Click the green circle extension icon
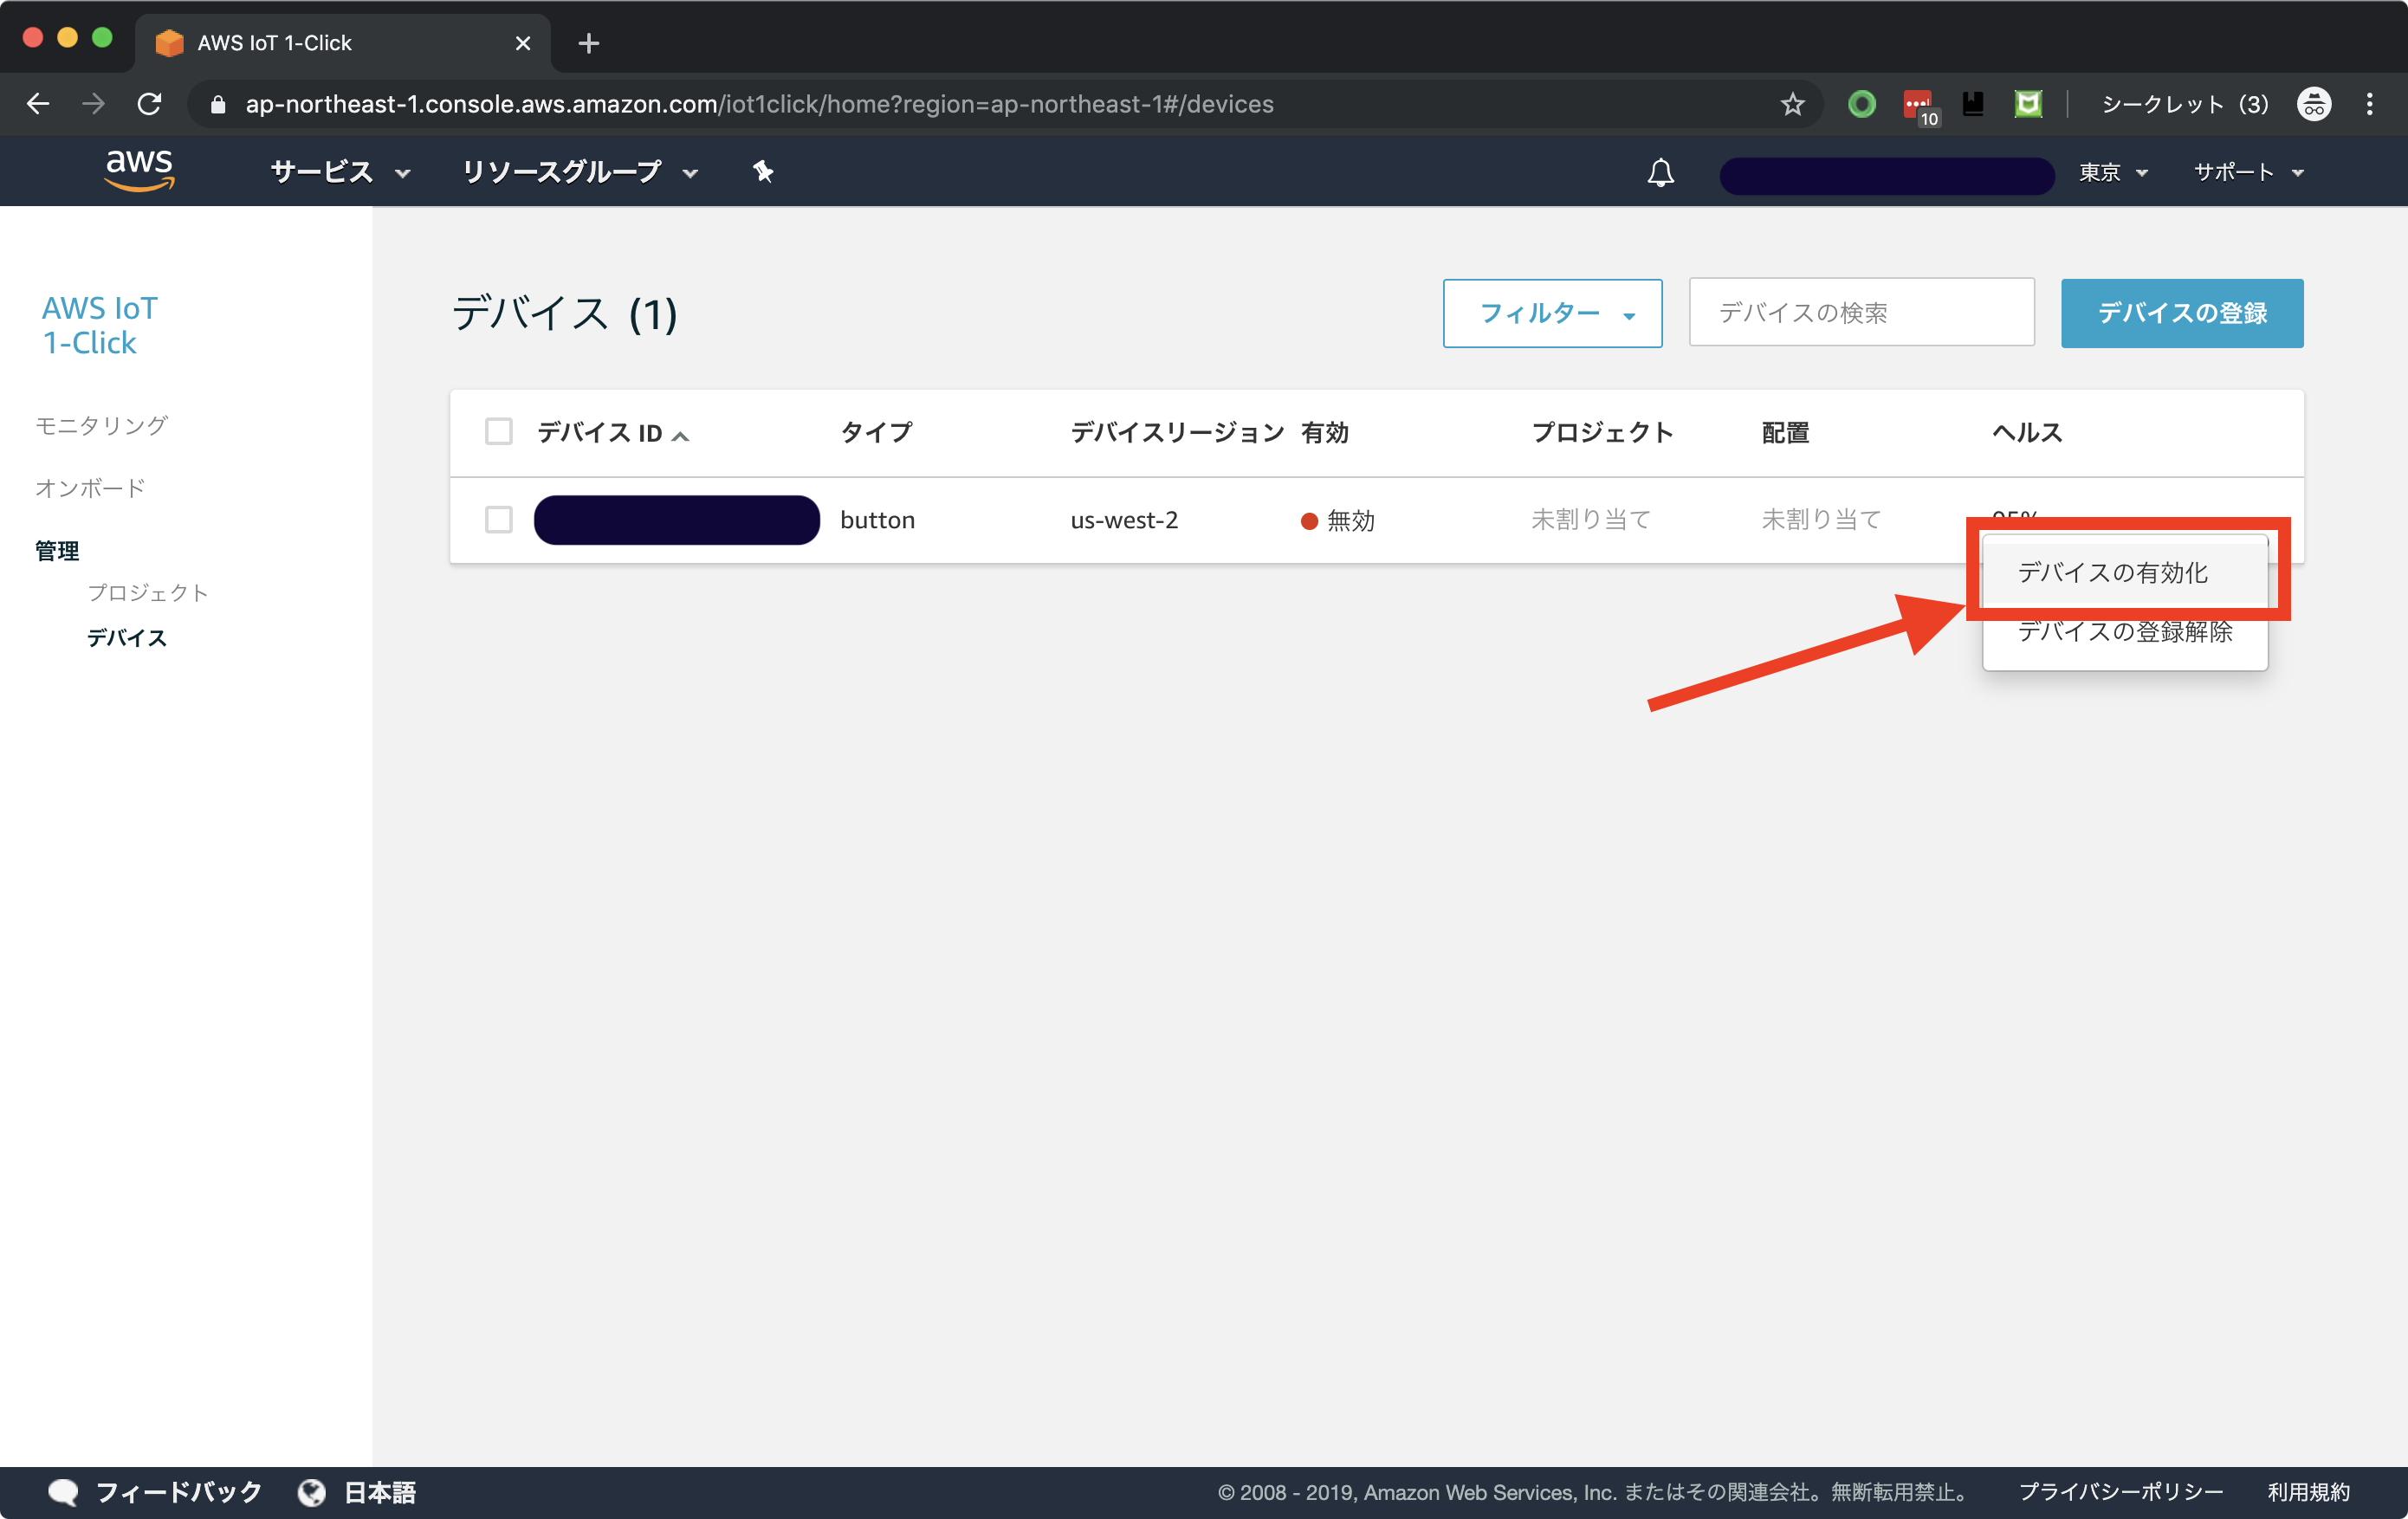Image resolution: width=2408 pixels, height=1519 pixels. coord(1861,104)
